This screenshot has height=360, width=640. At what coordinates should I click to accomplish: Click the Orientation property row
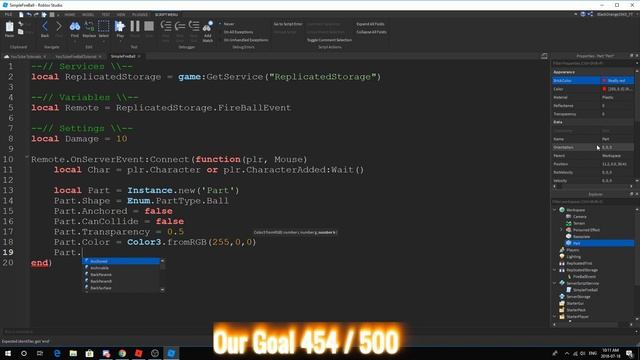(593, 147)
